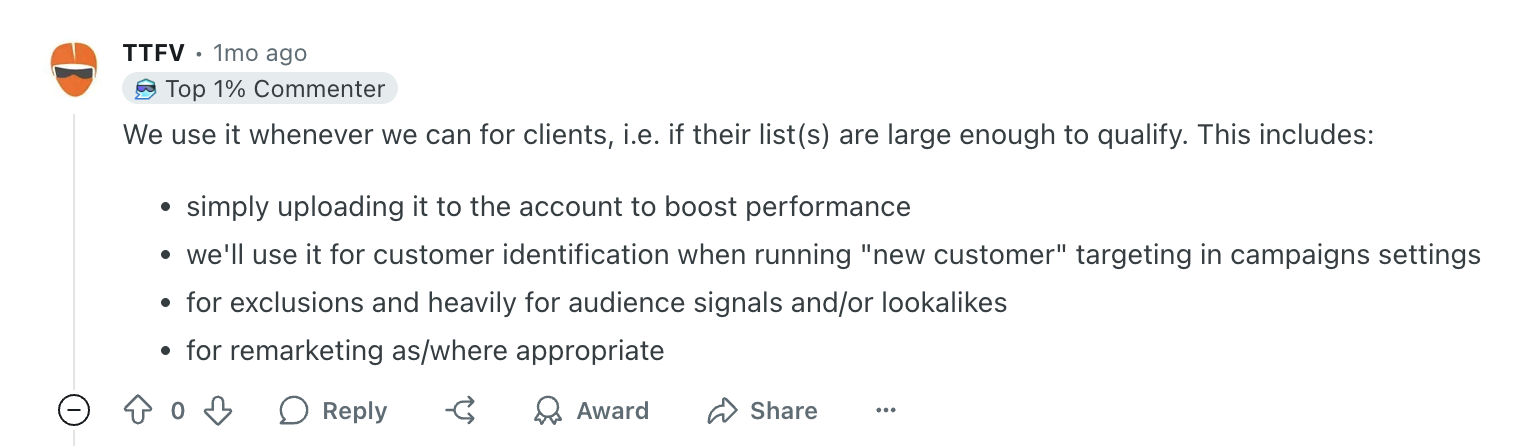The image size is (1526, 446).
Task: Click the Top 1% Commenter badge icon
Action: click(x=146, y=89)
